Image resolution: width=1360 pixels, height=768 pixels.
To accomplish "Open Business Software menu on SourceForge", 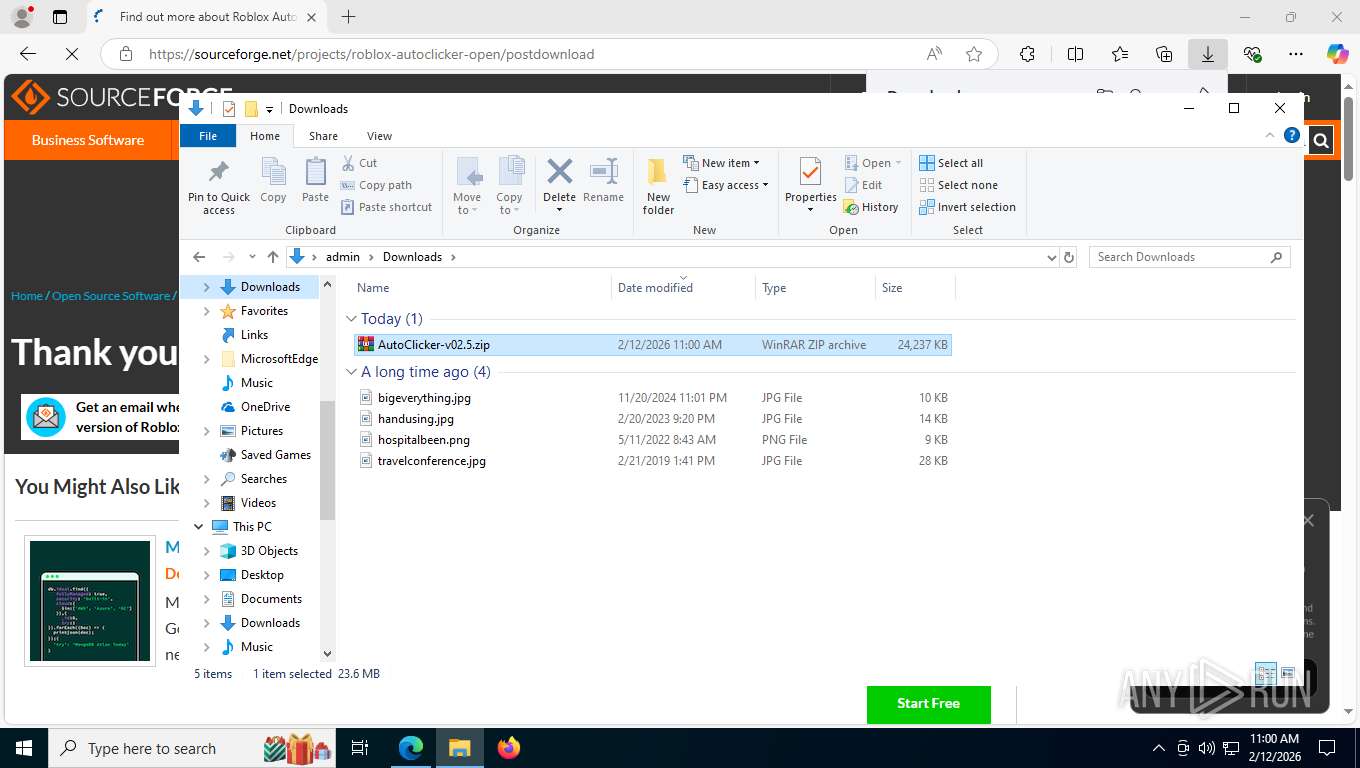I will [x=88, y=140].
